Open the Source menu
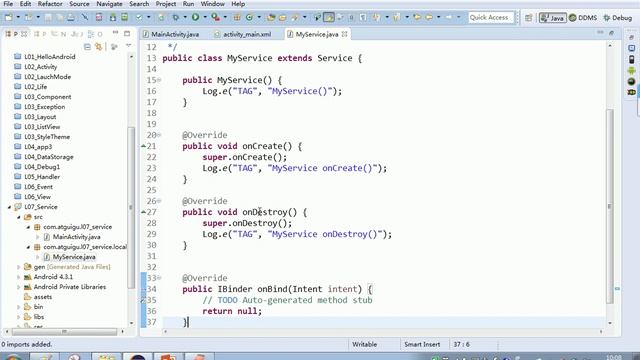 click(x=79, y=4)
